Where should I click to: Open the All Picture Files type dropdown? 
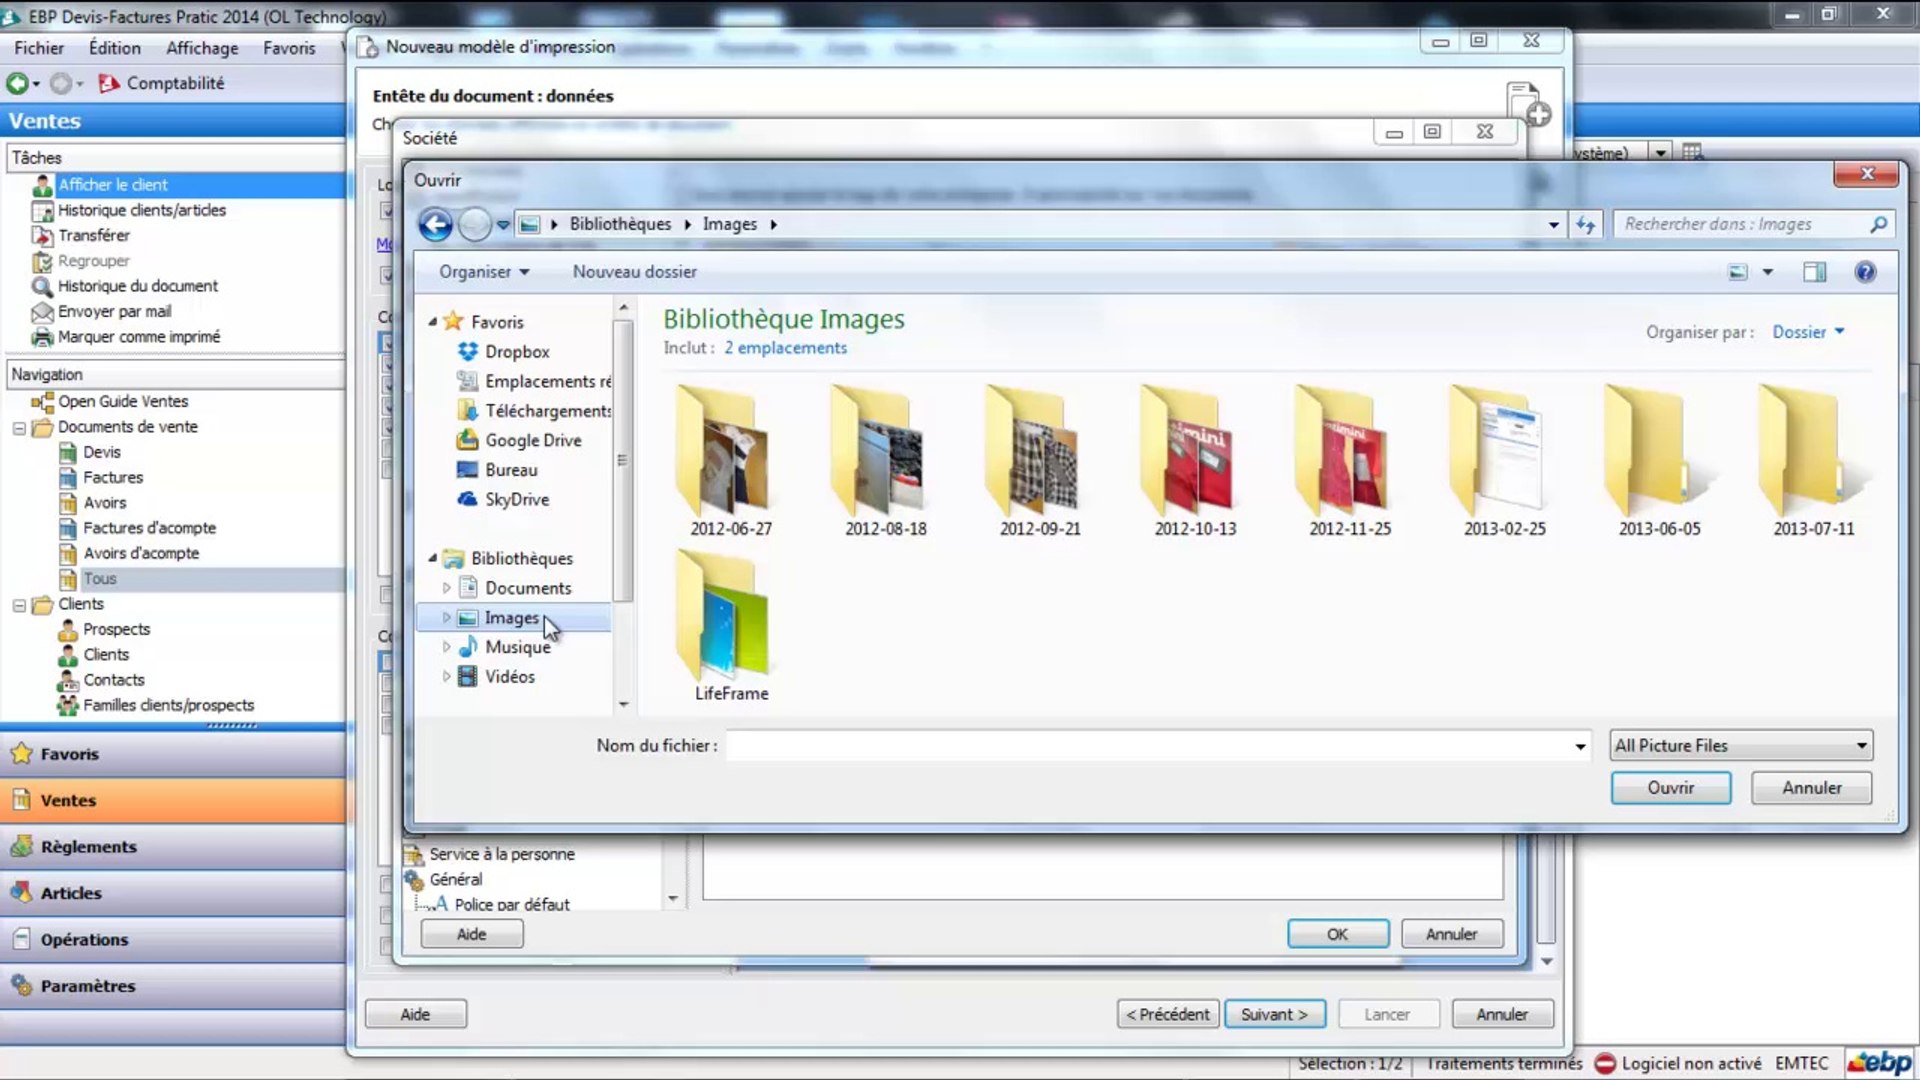point(1740,745)
